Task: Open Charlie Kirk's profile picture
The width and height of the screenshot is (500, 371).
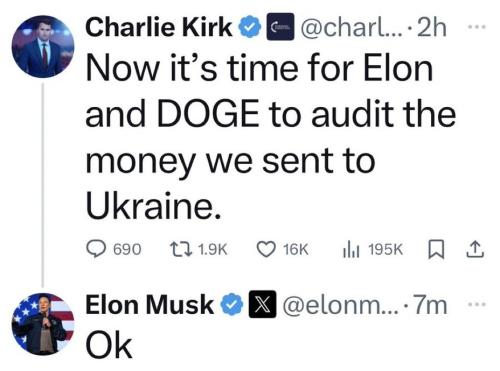Action: pyautogui.click(x=43, y=46)
